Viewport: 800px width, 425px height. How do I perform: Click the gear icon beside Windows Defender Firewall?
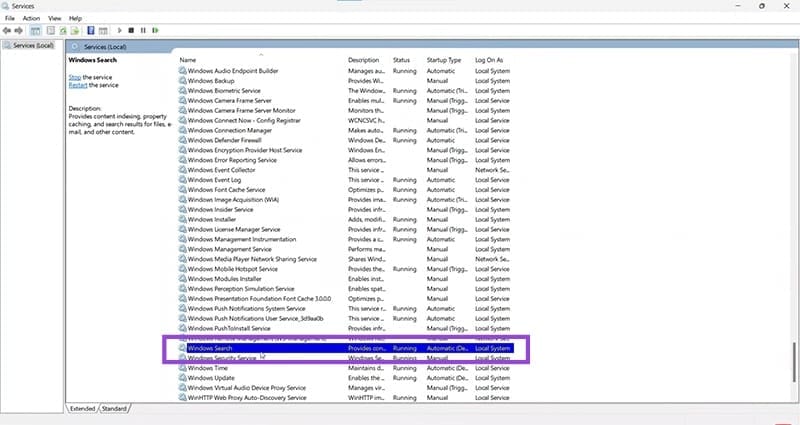click(x=182, y=140)
